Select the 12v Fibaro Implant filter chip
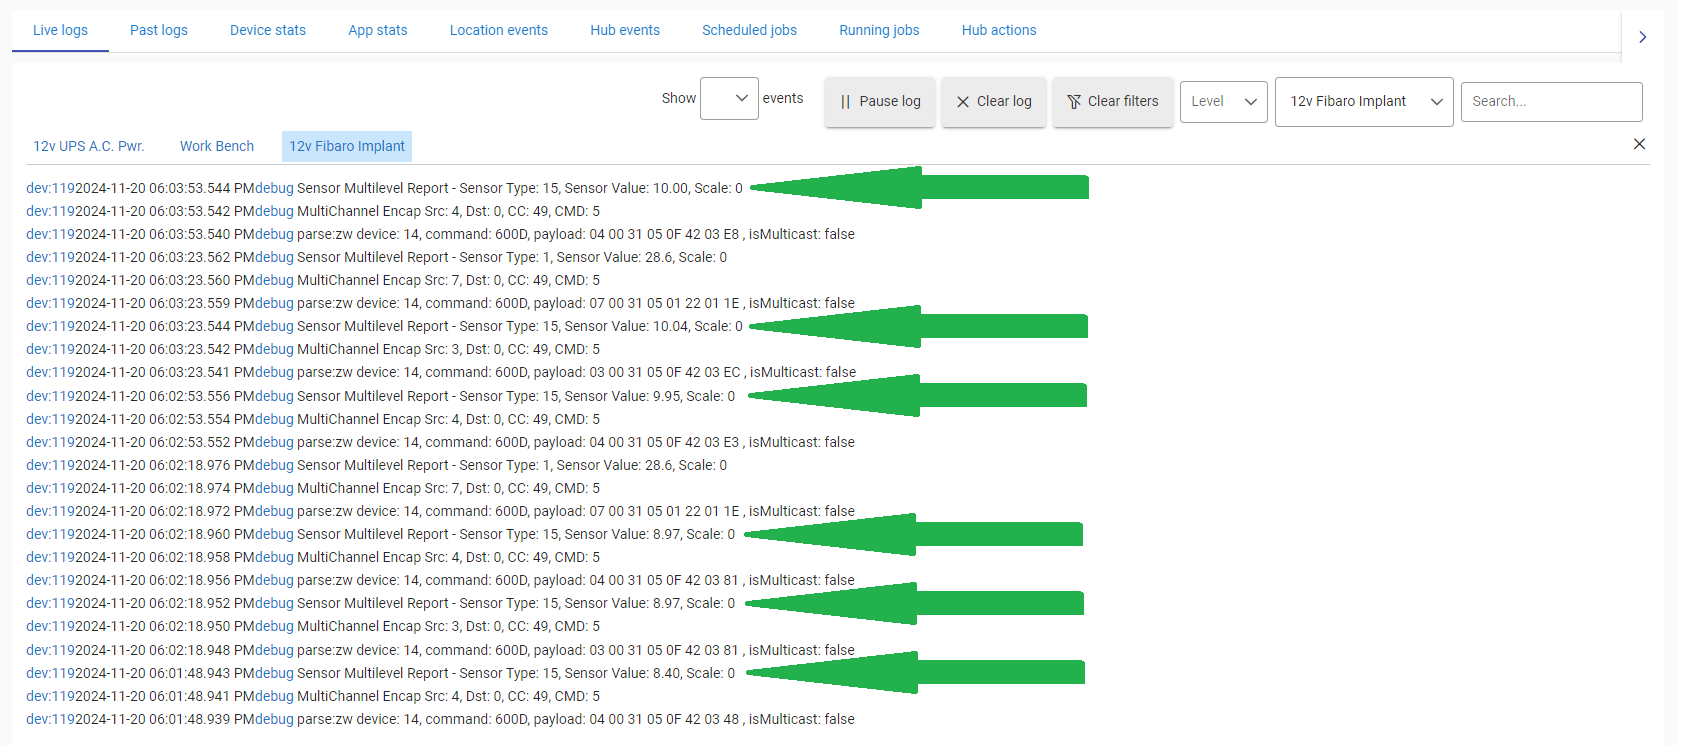The width and height of the screenshot is (1683, 745). [347, 146]
